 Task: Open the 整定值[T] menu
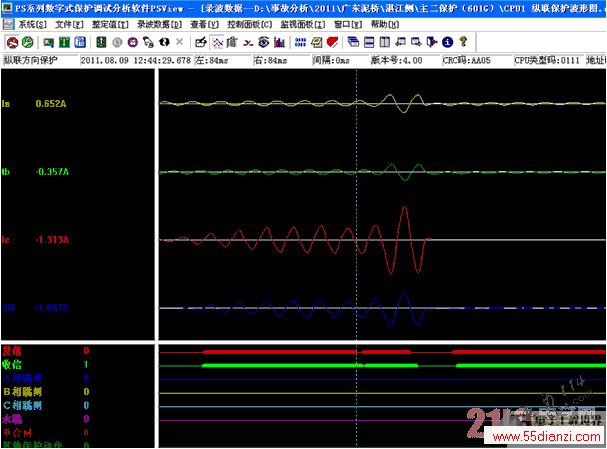pos(110,24)
